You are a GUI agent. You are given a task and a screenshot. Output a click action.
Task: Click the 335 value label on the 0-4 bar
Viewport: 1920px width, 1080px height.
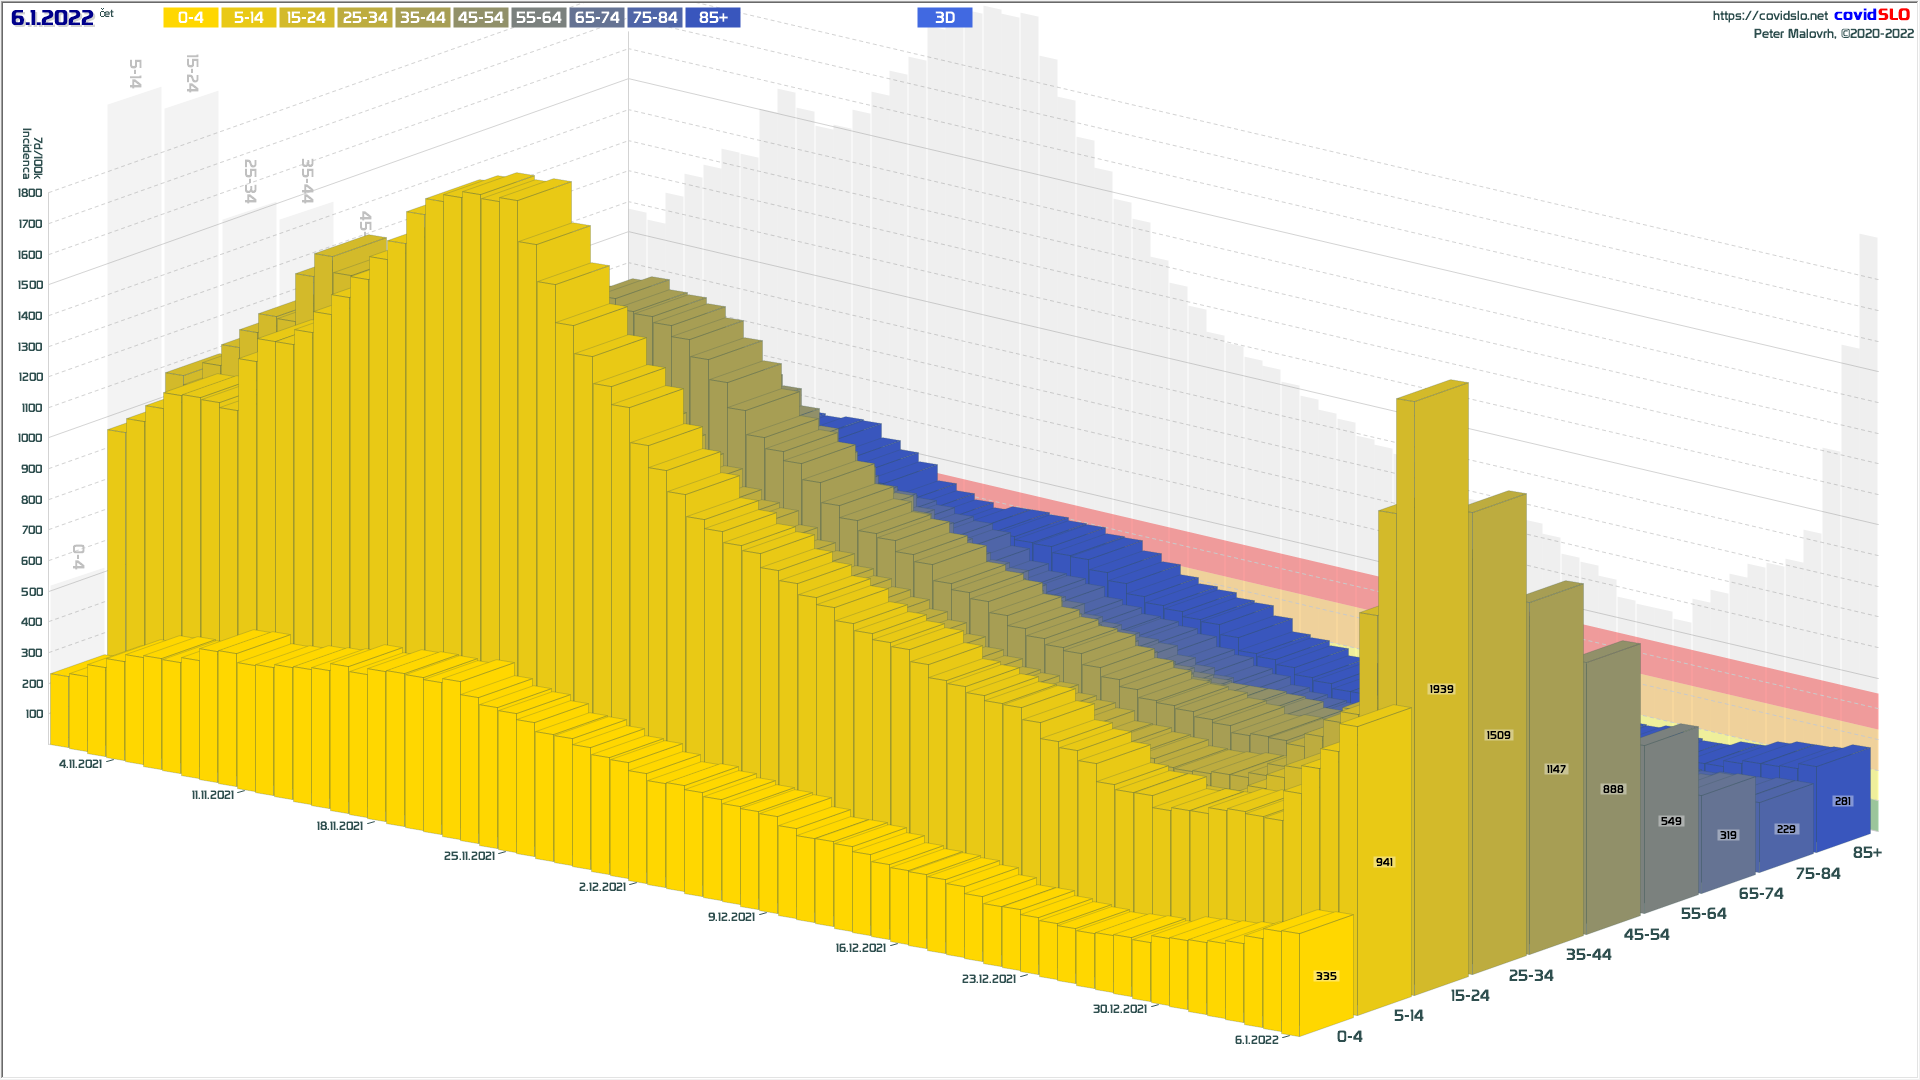point(1326,976)
